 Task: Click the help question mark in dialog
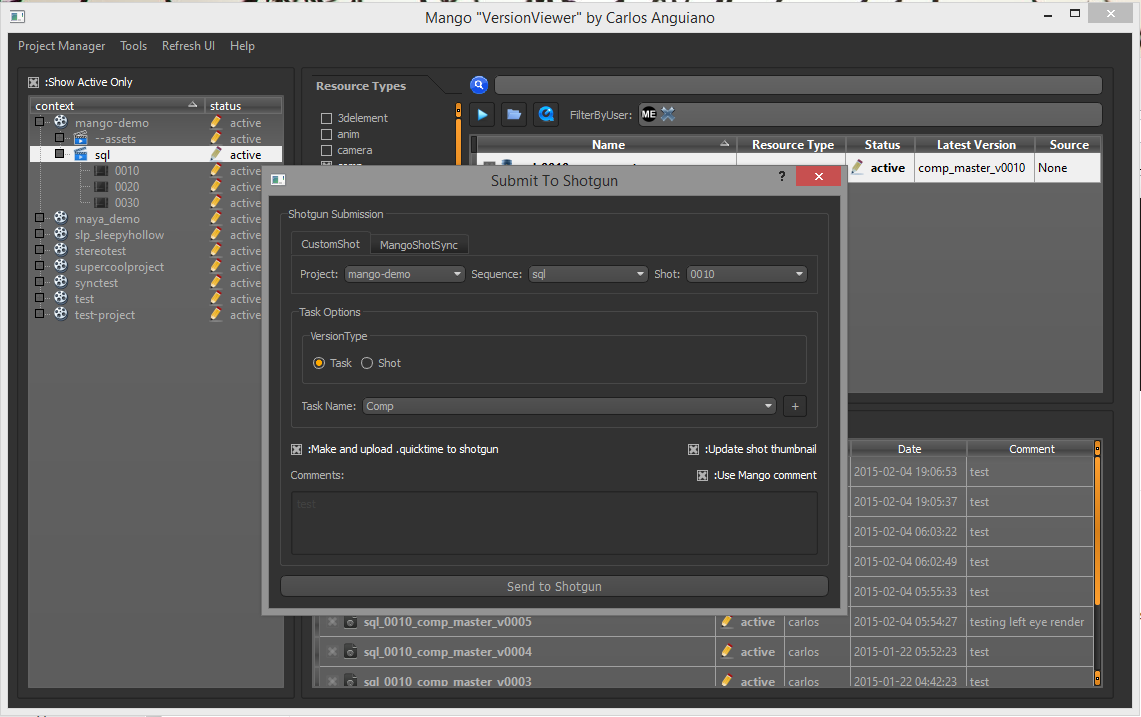coord(782,176)
